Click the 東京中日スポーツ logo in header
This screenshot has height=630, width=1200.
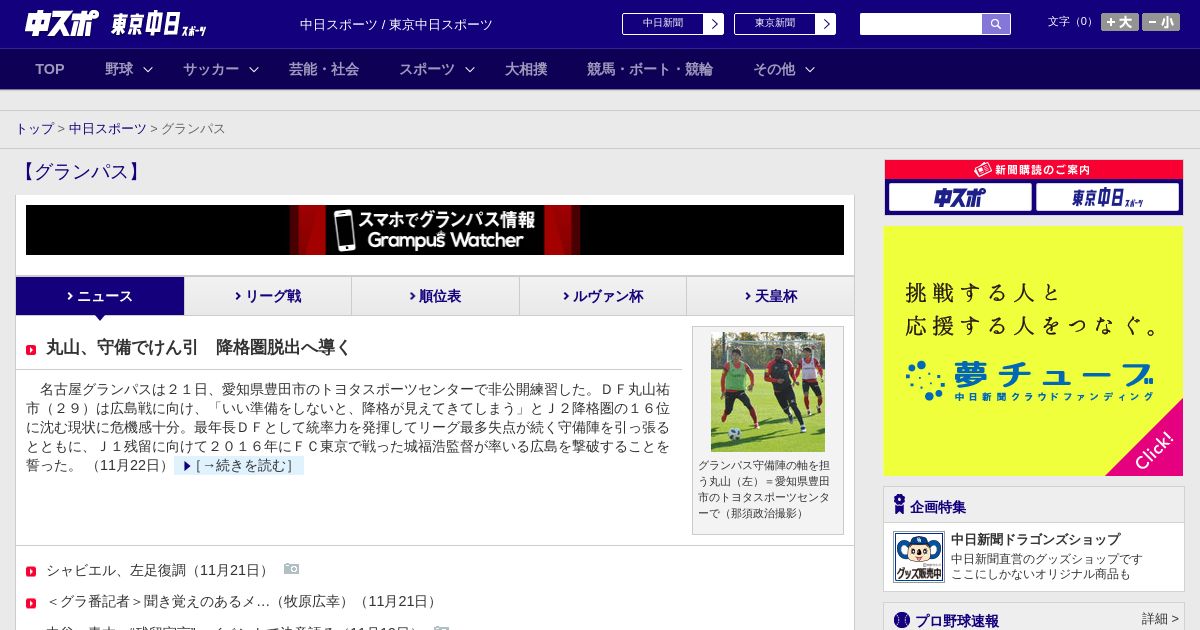point(159,24)
